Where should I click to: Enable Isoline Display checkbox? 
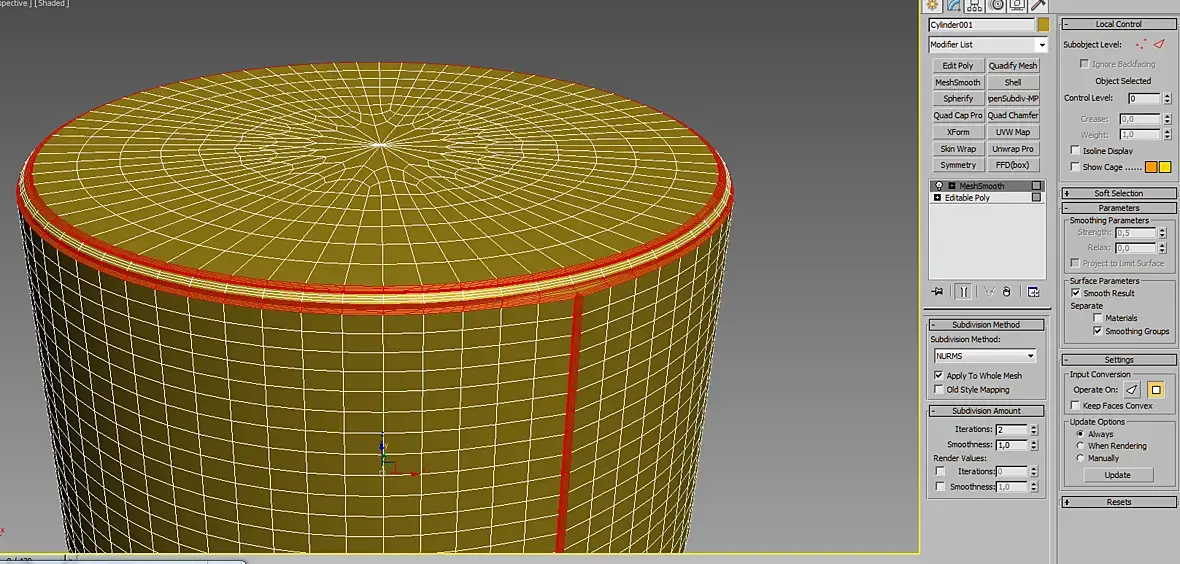point(1075,151)
